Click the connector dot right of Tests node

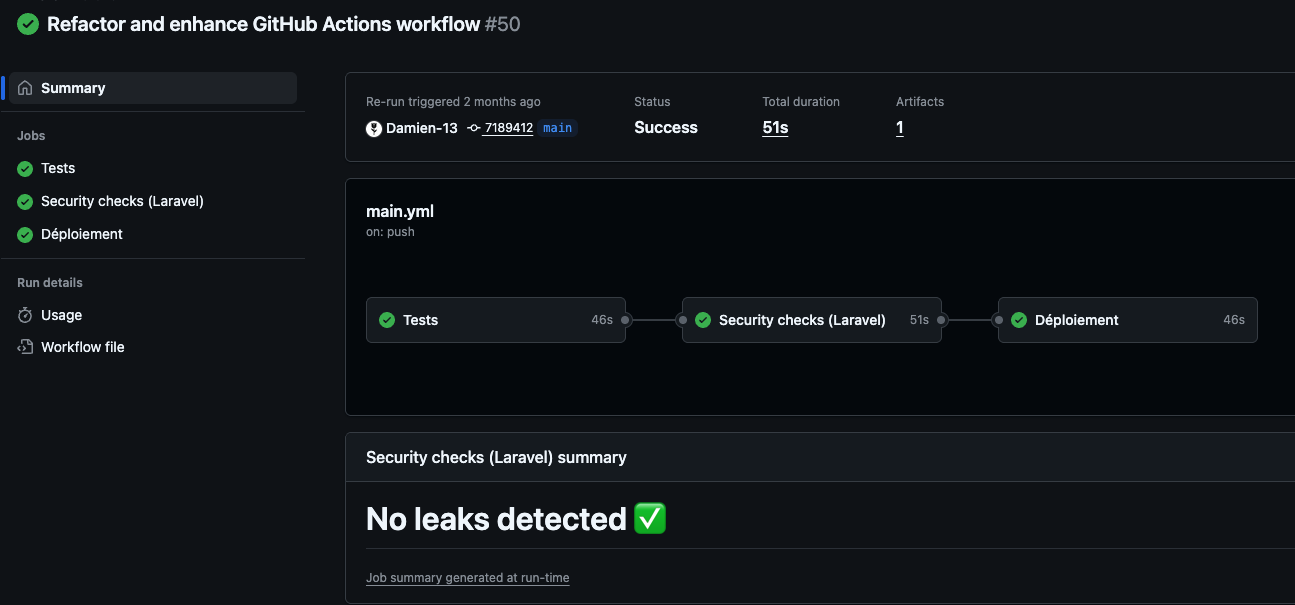[626, 320]
